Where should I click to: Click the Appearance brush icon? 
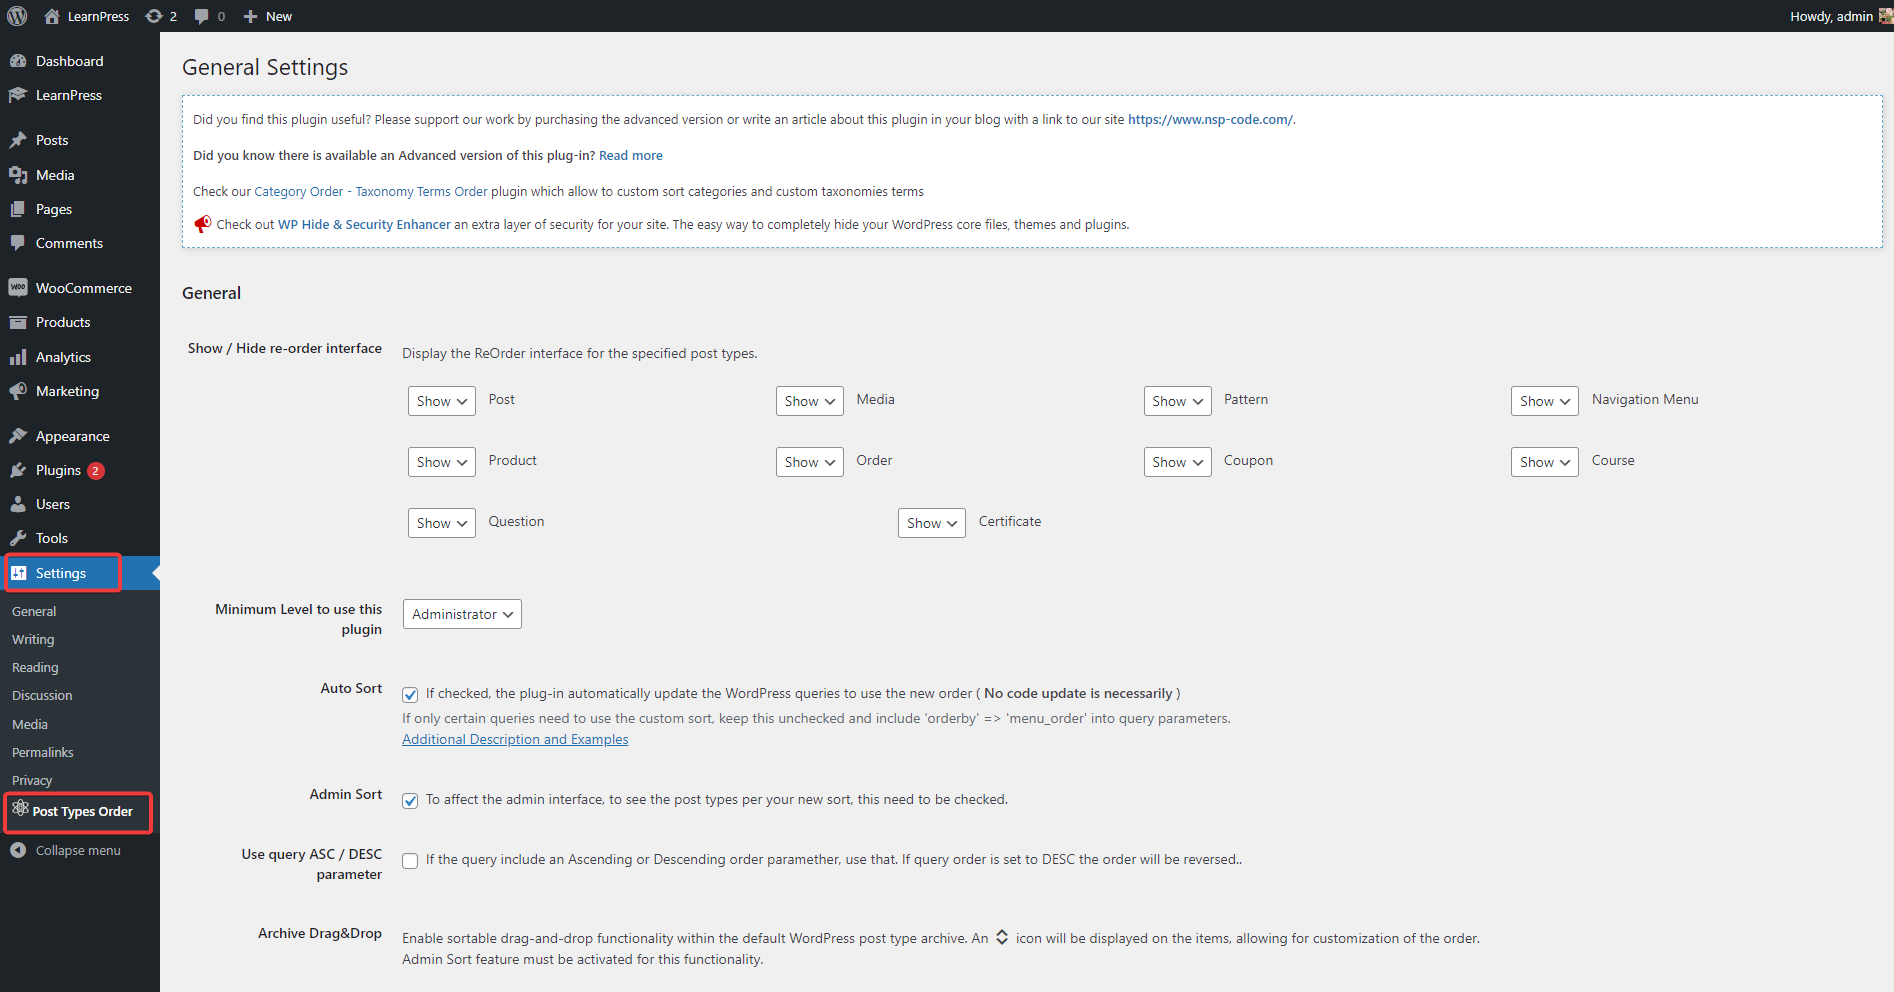click(x=18, y=436)
